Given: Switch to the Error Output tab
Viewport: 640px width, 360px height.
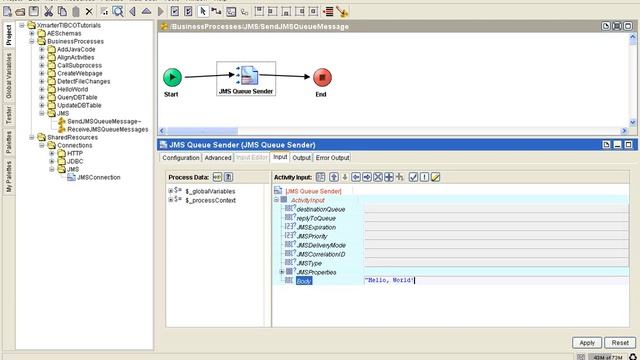Looking at the screenshot, I should tap(332, 158).
